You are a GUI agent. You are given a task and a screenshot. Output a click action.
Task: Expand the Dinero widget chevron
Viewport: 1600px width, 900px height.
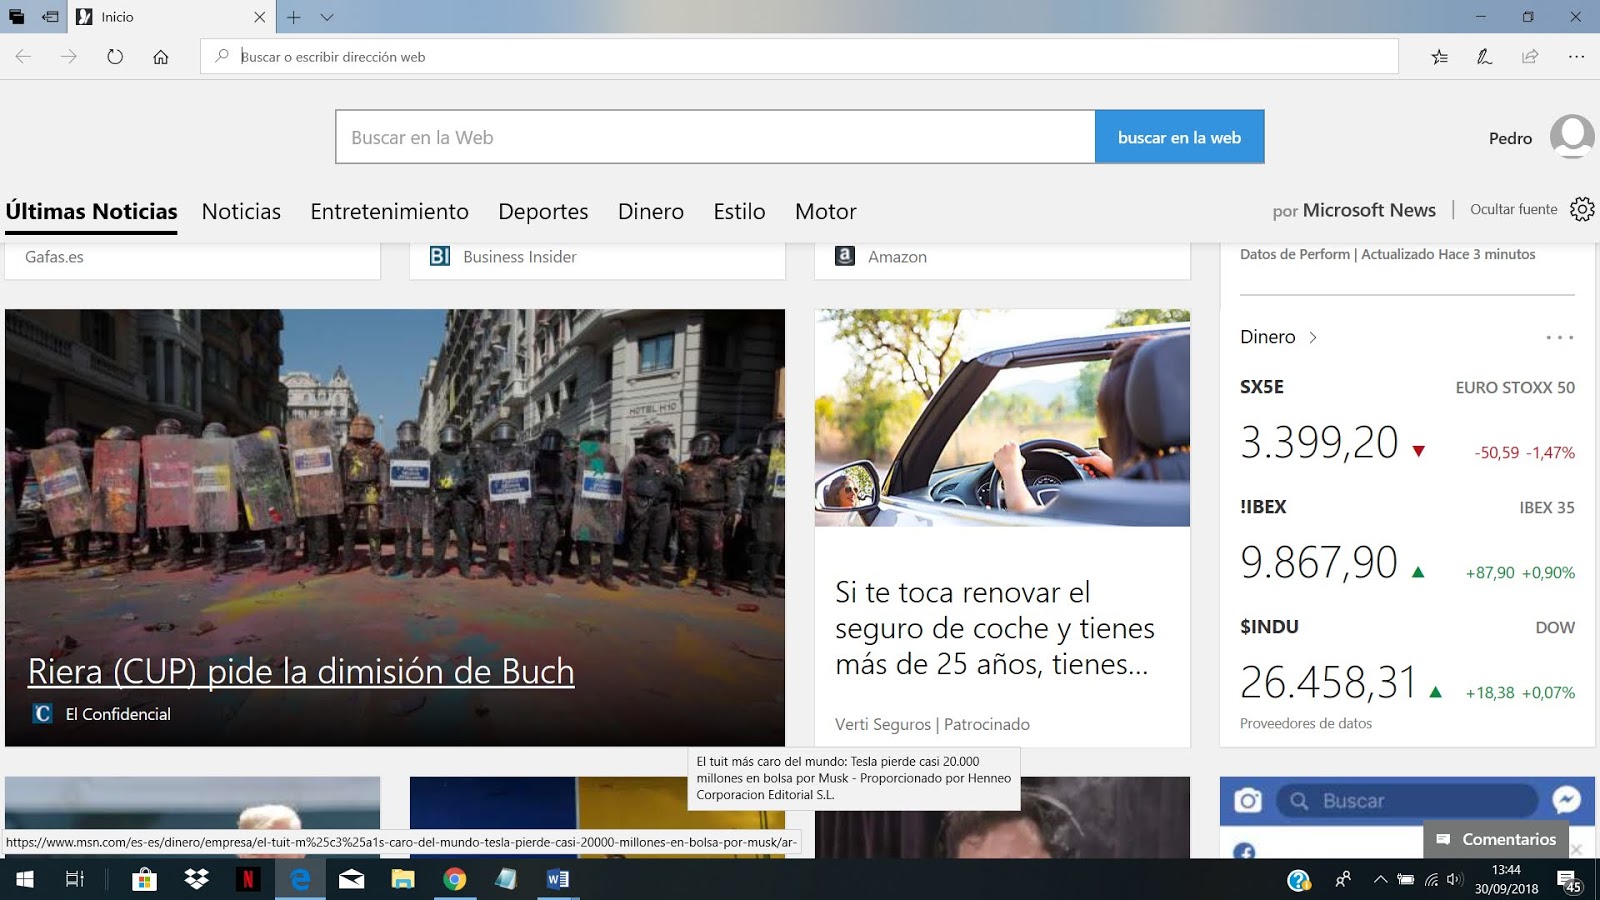click(x=1313, y=337)
